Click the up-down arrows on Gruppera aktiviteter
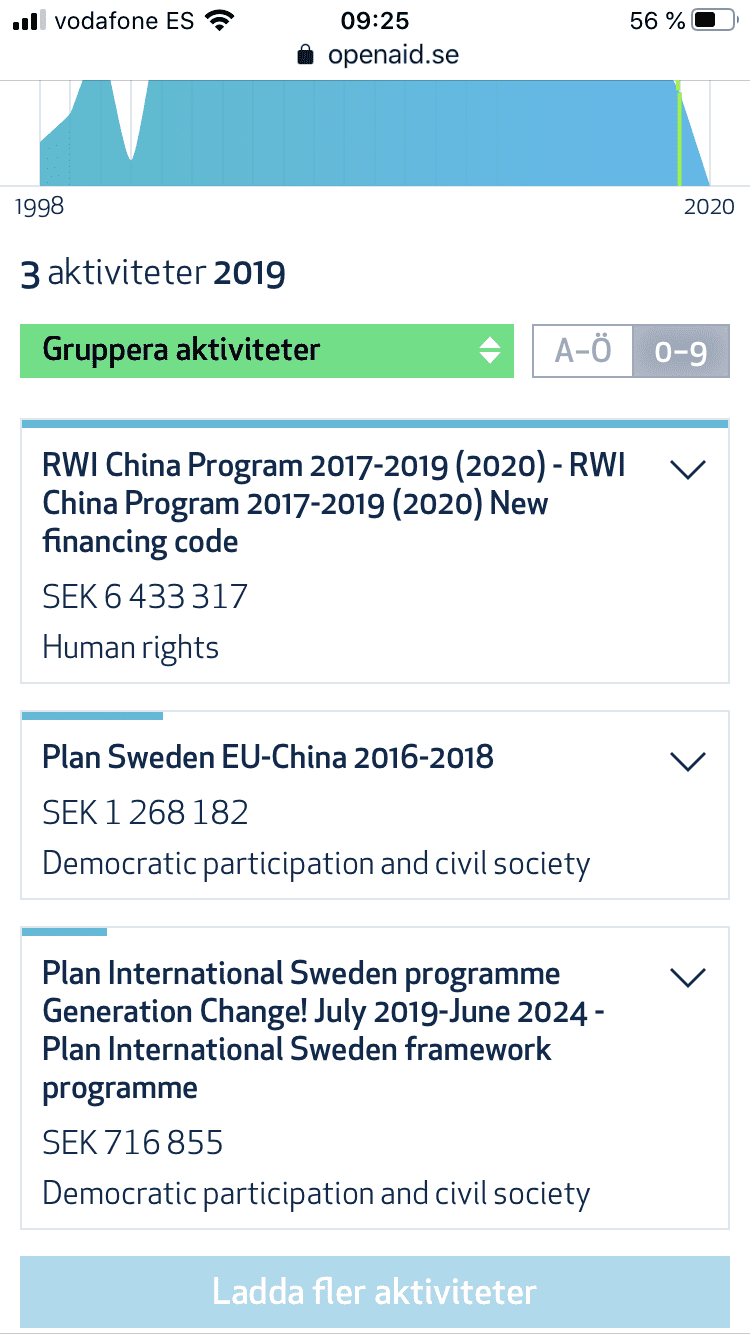 (x=489, y=351)
